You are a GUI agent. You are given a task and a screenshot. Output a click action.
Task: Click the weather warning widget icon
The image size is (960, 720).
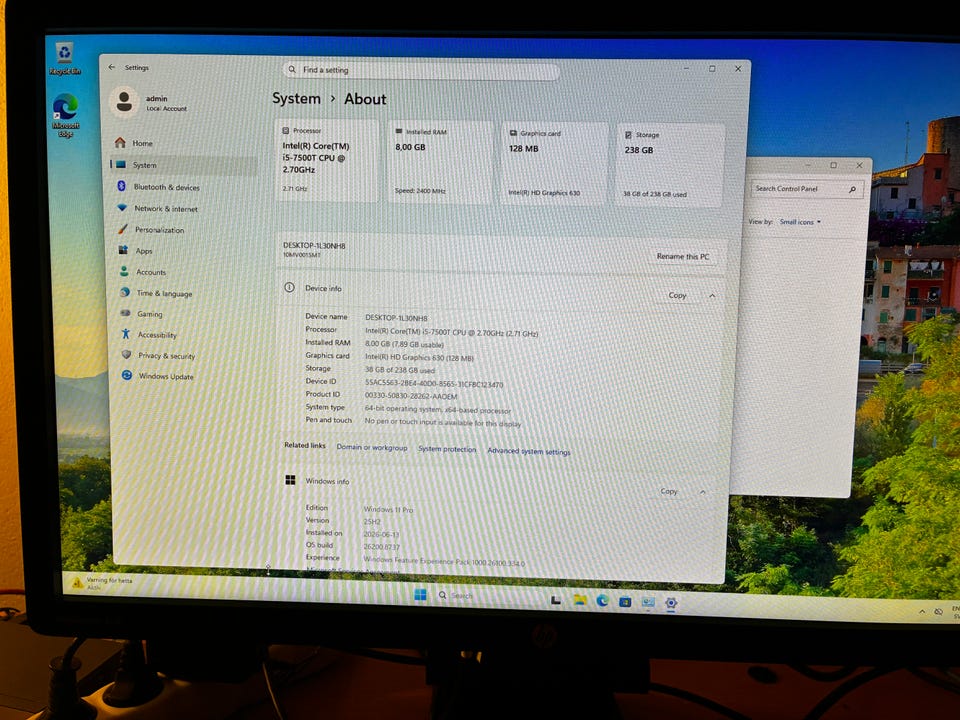[x=78, y=582]
